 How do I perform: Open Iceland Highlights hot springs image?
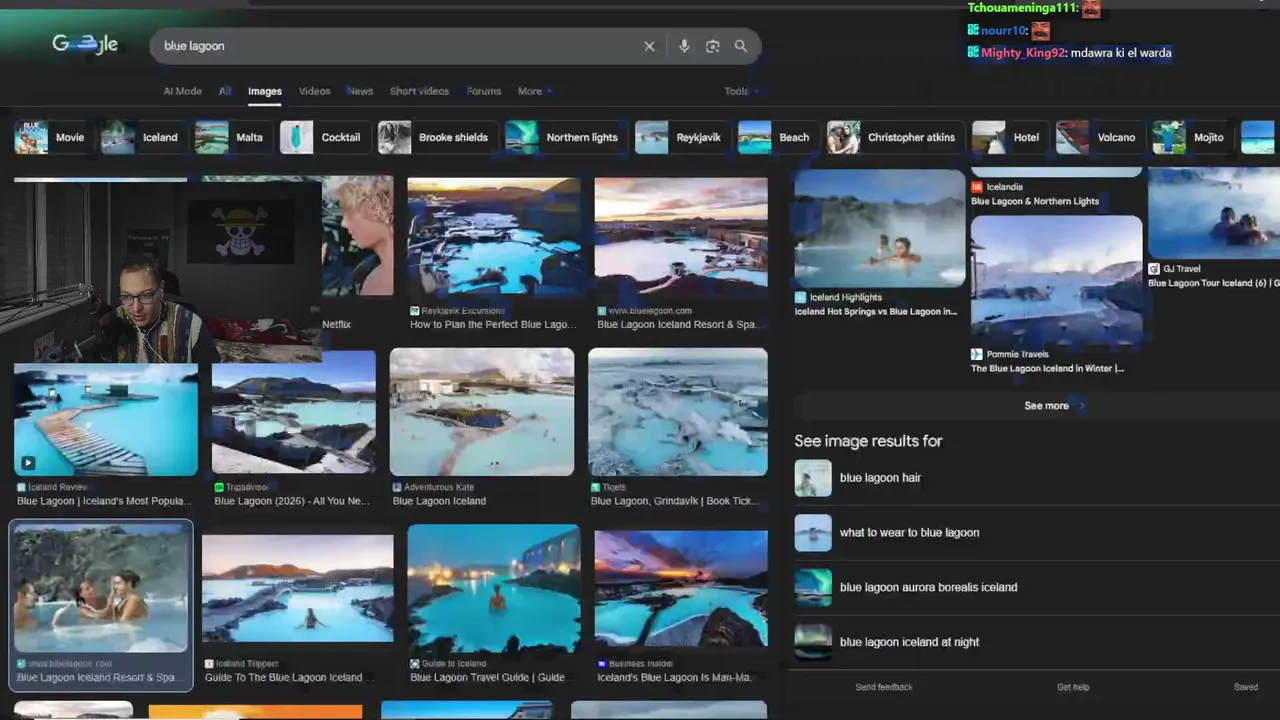tap(879, 229)
